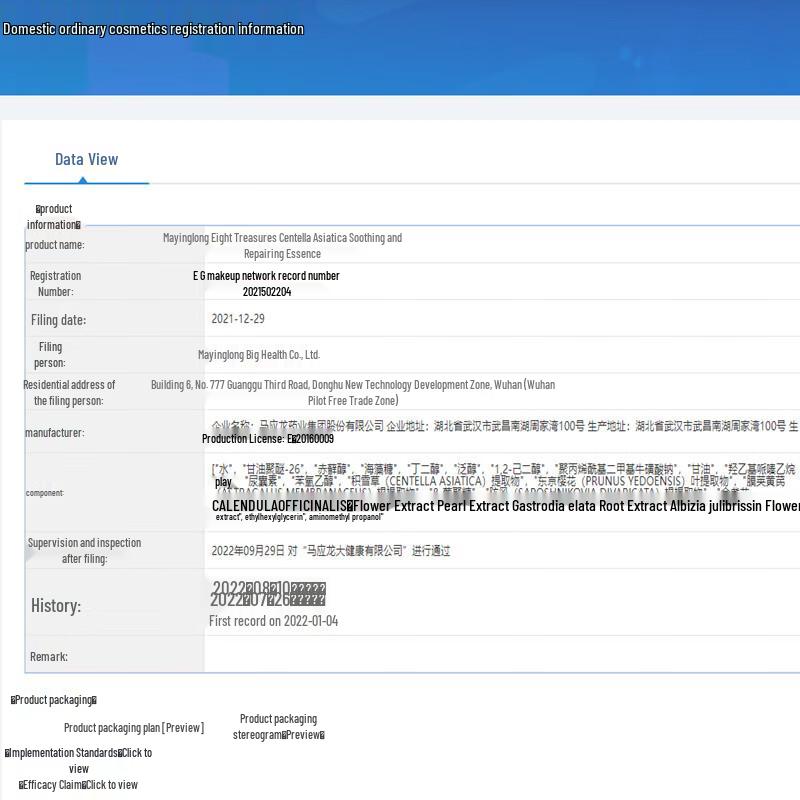The height and width of the screenshot is (800, 800).
Task: Click the 2022-08-10 history entry
Action: click(268, 588)
